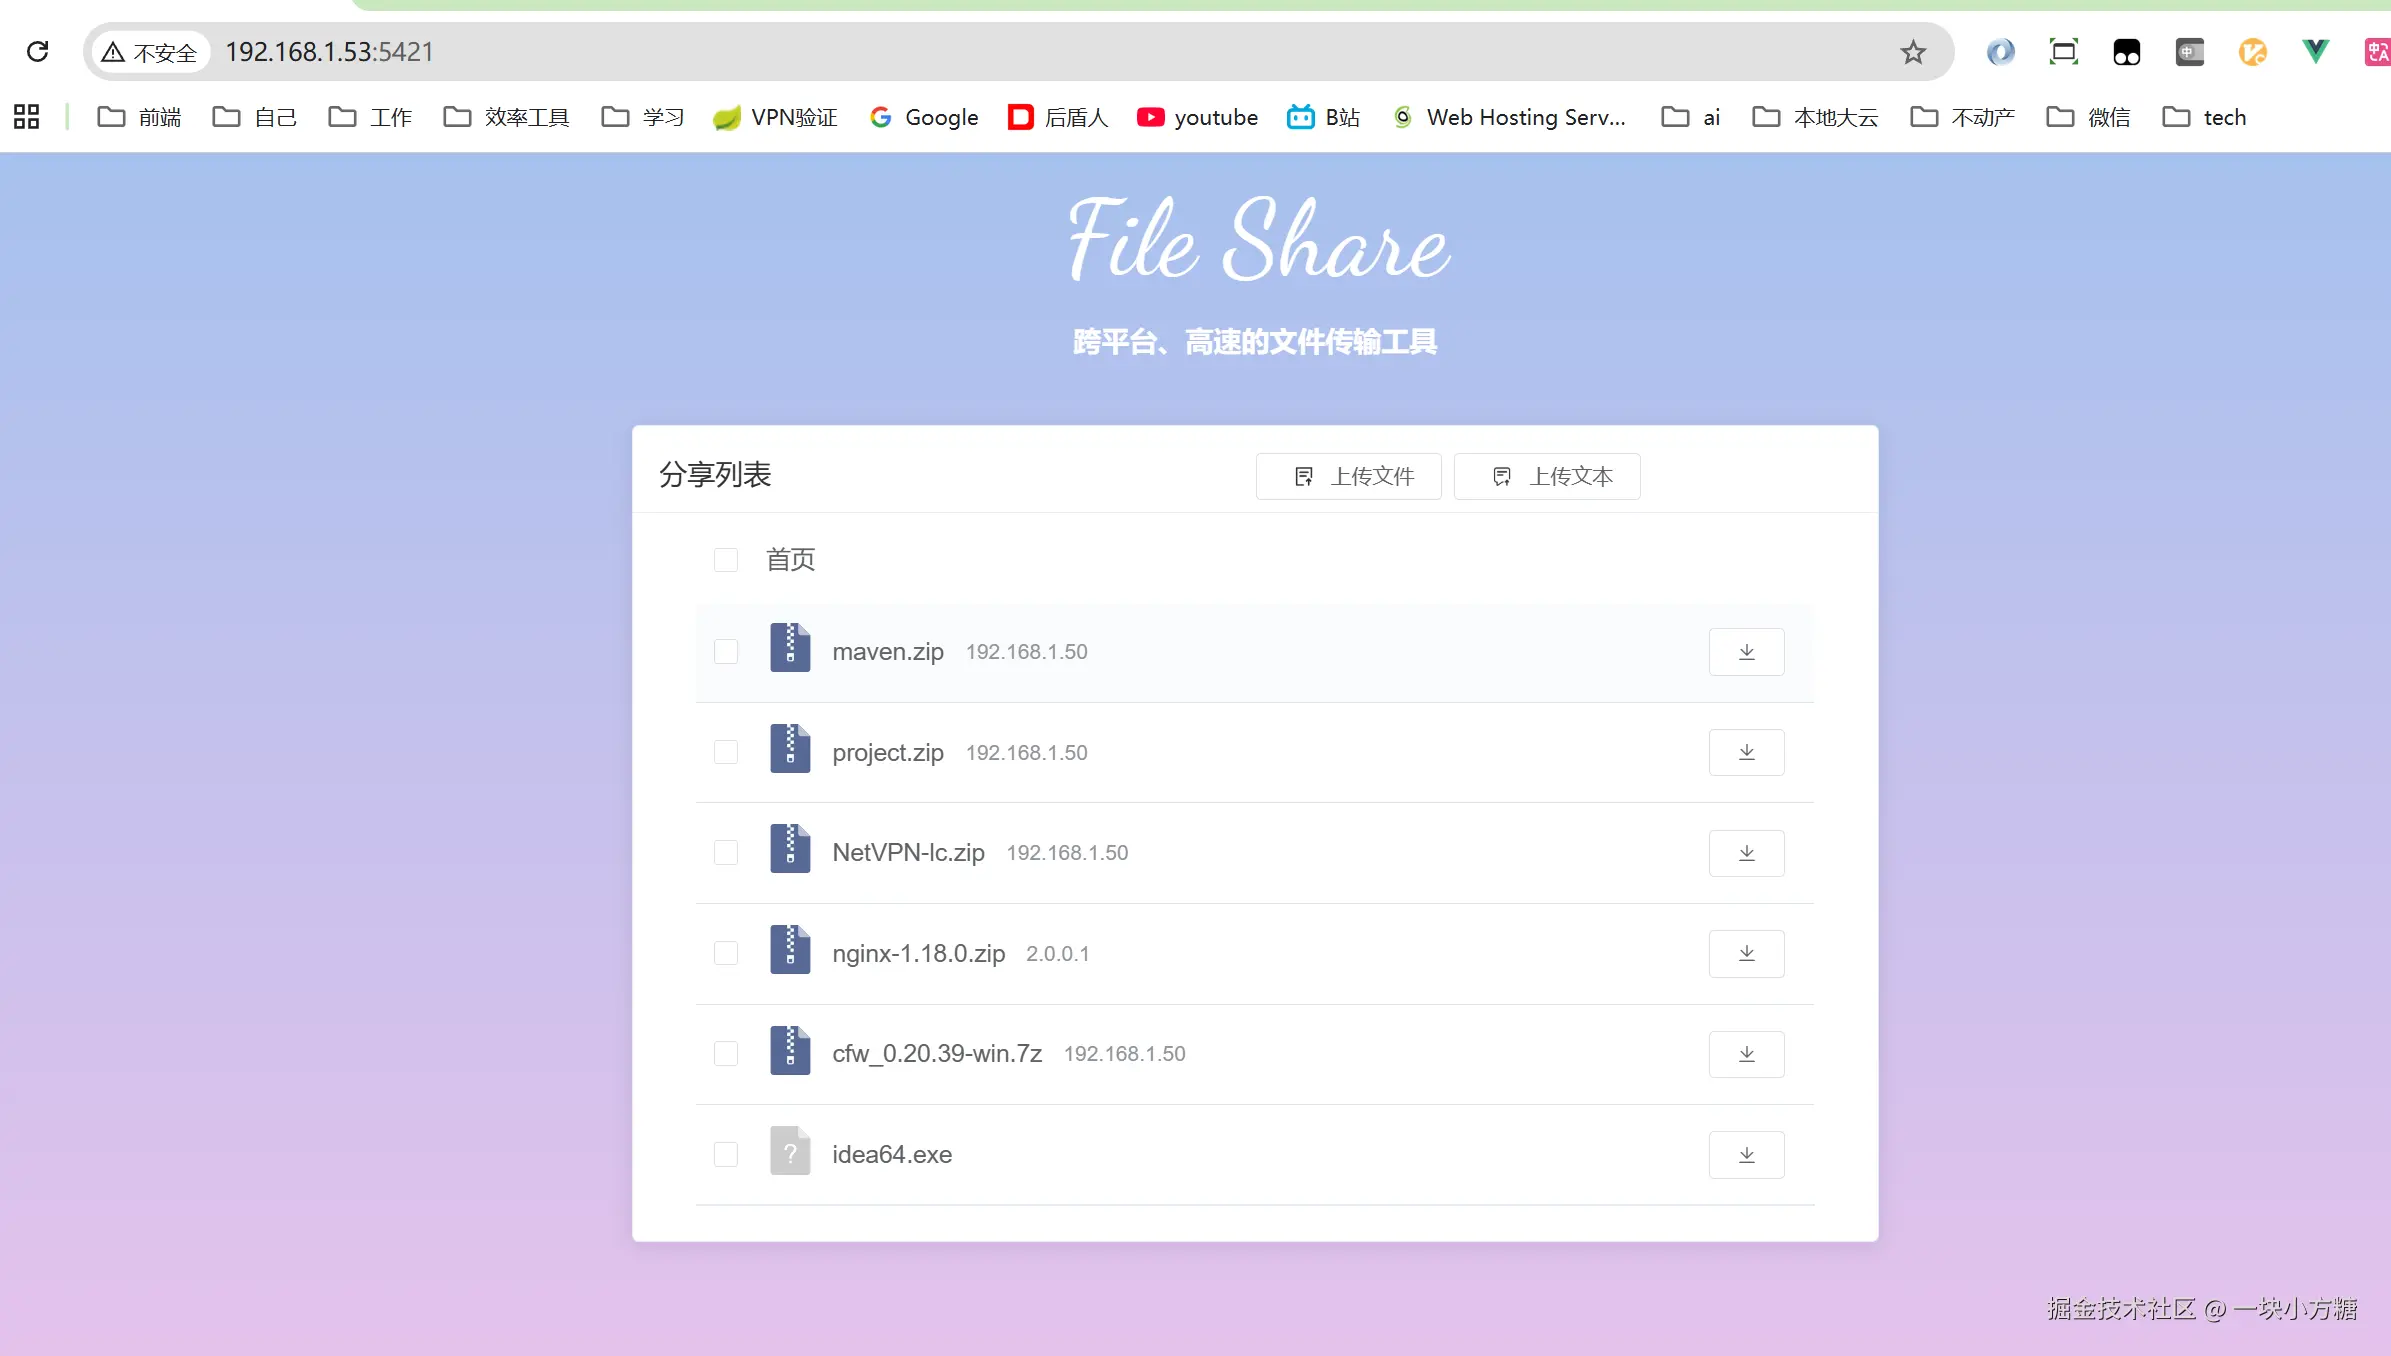
Task: Click the browser reload icon
Action: pyautogui.click(x=38, y=52)
